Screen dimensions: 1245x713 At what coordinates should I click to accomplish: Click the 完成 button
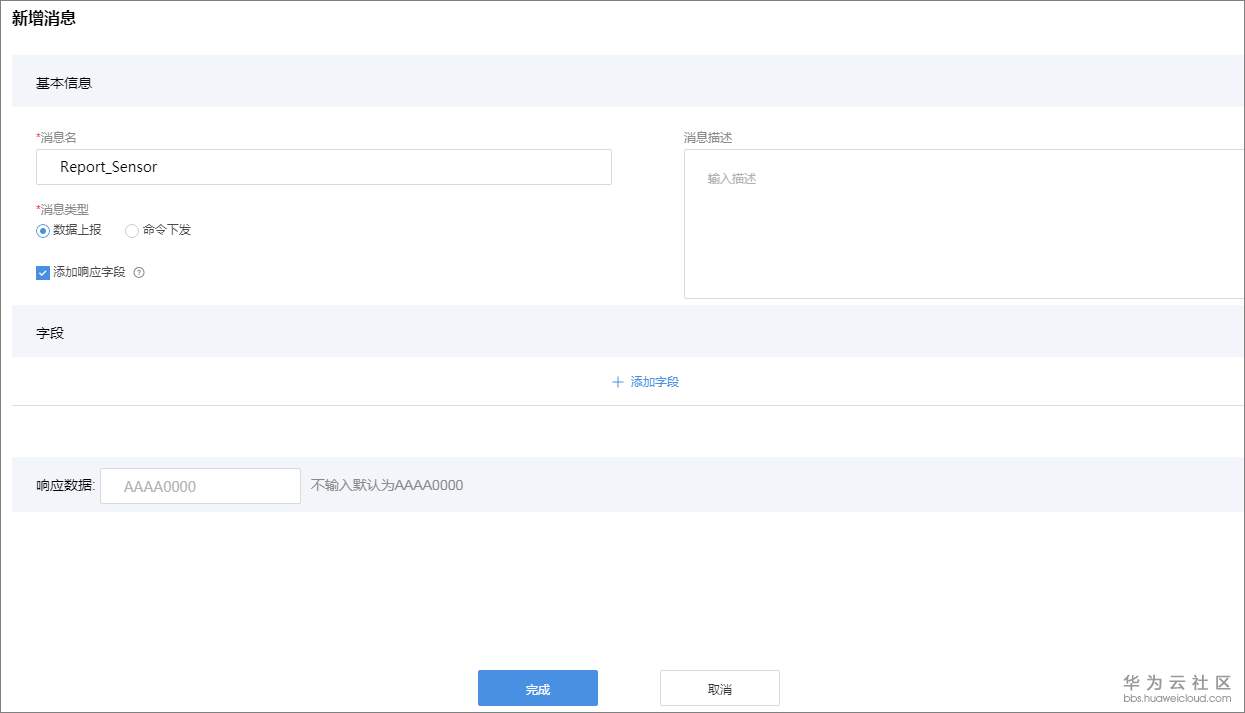(x=538, y=689)
